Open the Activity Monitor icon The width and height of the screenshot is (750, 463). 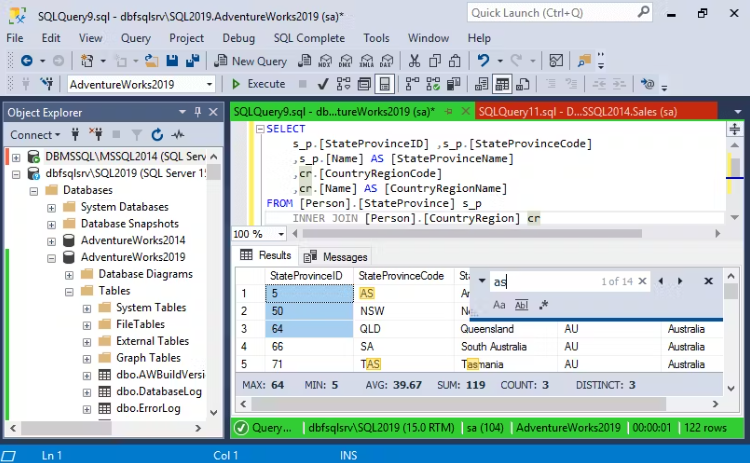pos(556,61)
